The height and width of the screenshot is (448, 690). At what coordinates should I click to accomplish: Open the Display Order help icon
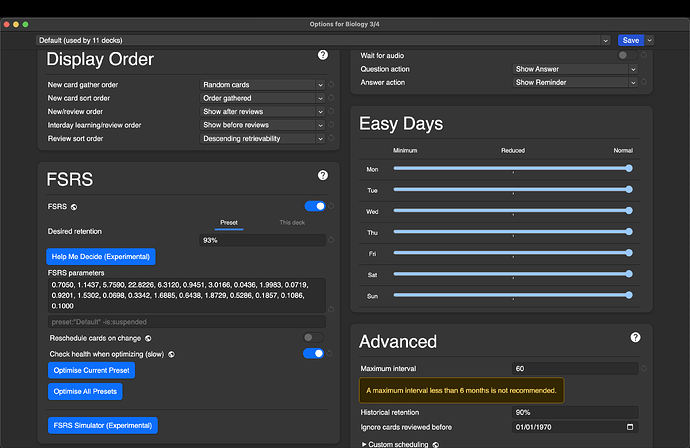point(323,56)
